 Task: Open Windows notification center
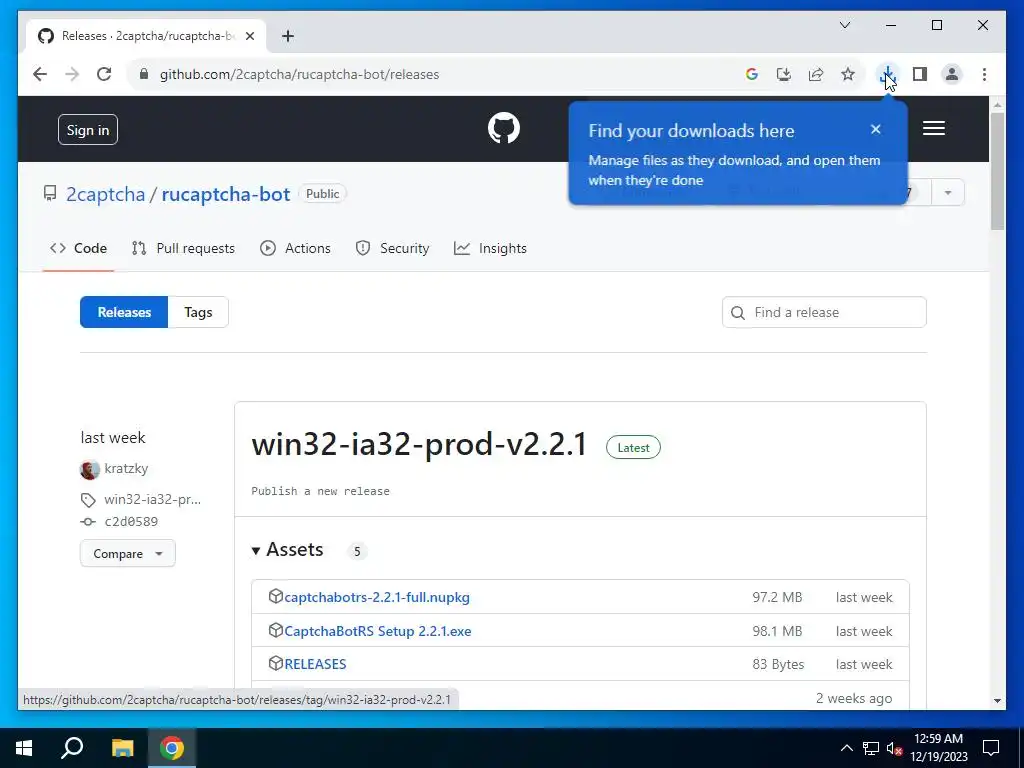pos(991,748)
